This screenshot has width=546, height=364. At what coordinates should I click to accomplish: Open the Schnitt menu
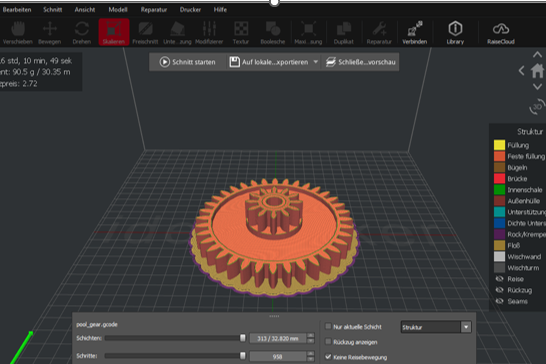(53, 10)
